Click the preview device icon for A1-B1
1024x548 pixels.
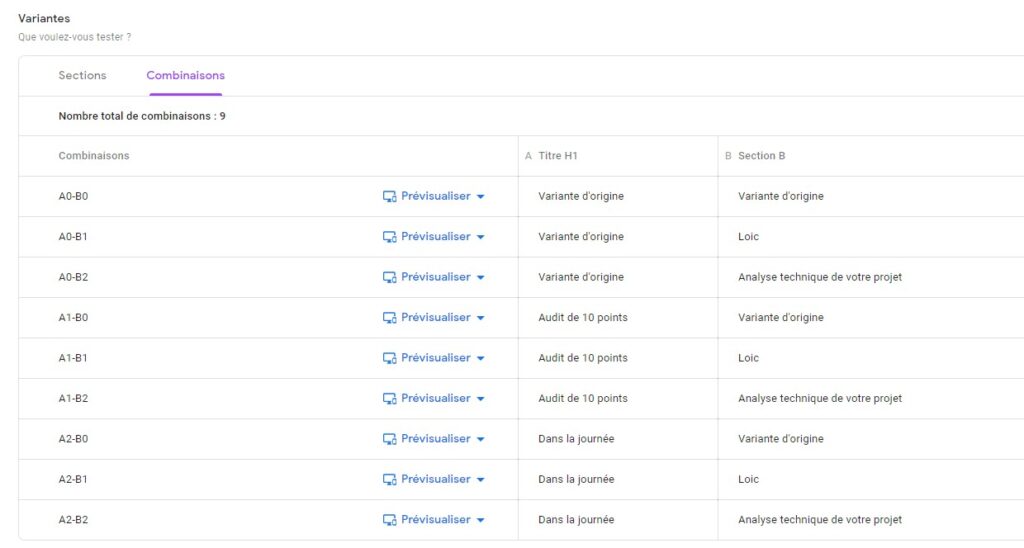coord(389,359)
